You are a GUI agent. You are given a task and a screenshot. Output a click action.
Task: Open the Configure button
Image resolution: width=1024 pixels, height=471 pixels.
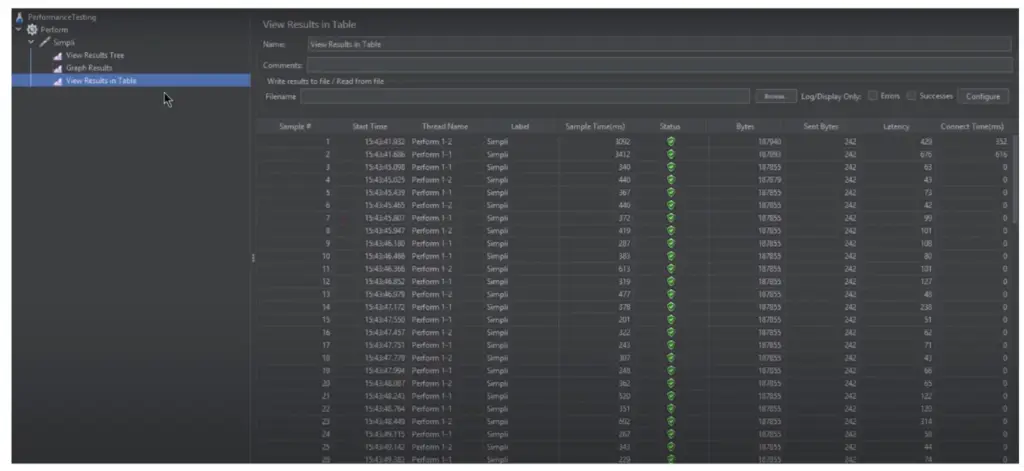[983, 97]
